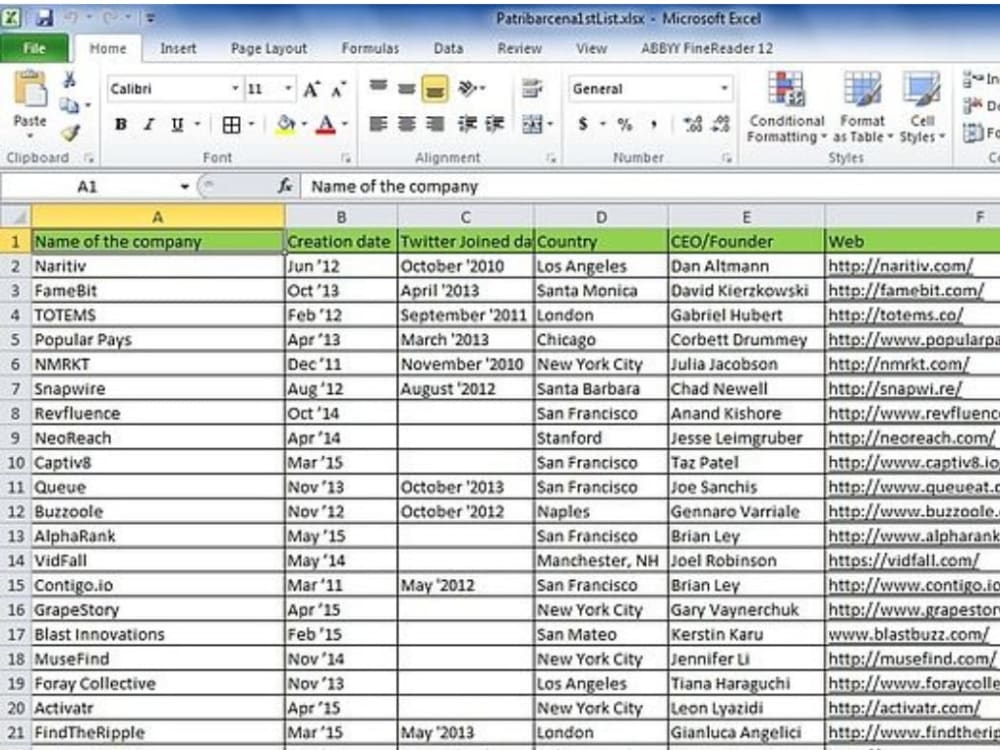The width and height of the screenshot is (1000, 750).
Task: Toggle the highlighted Bottom Align button
Action: pos(435,89)
